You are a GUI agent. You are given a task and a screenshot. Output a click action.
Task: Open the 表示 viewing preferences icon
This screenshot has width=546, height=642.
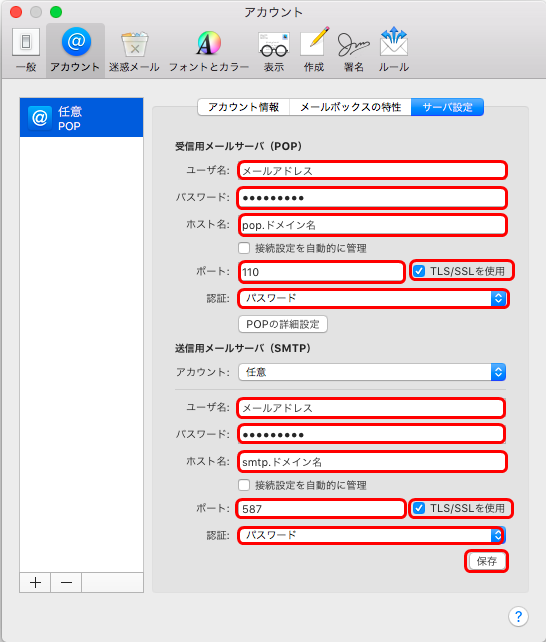click(x=274, y=50)
